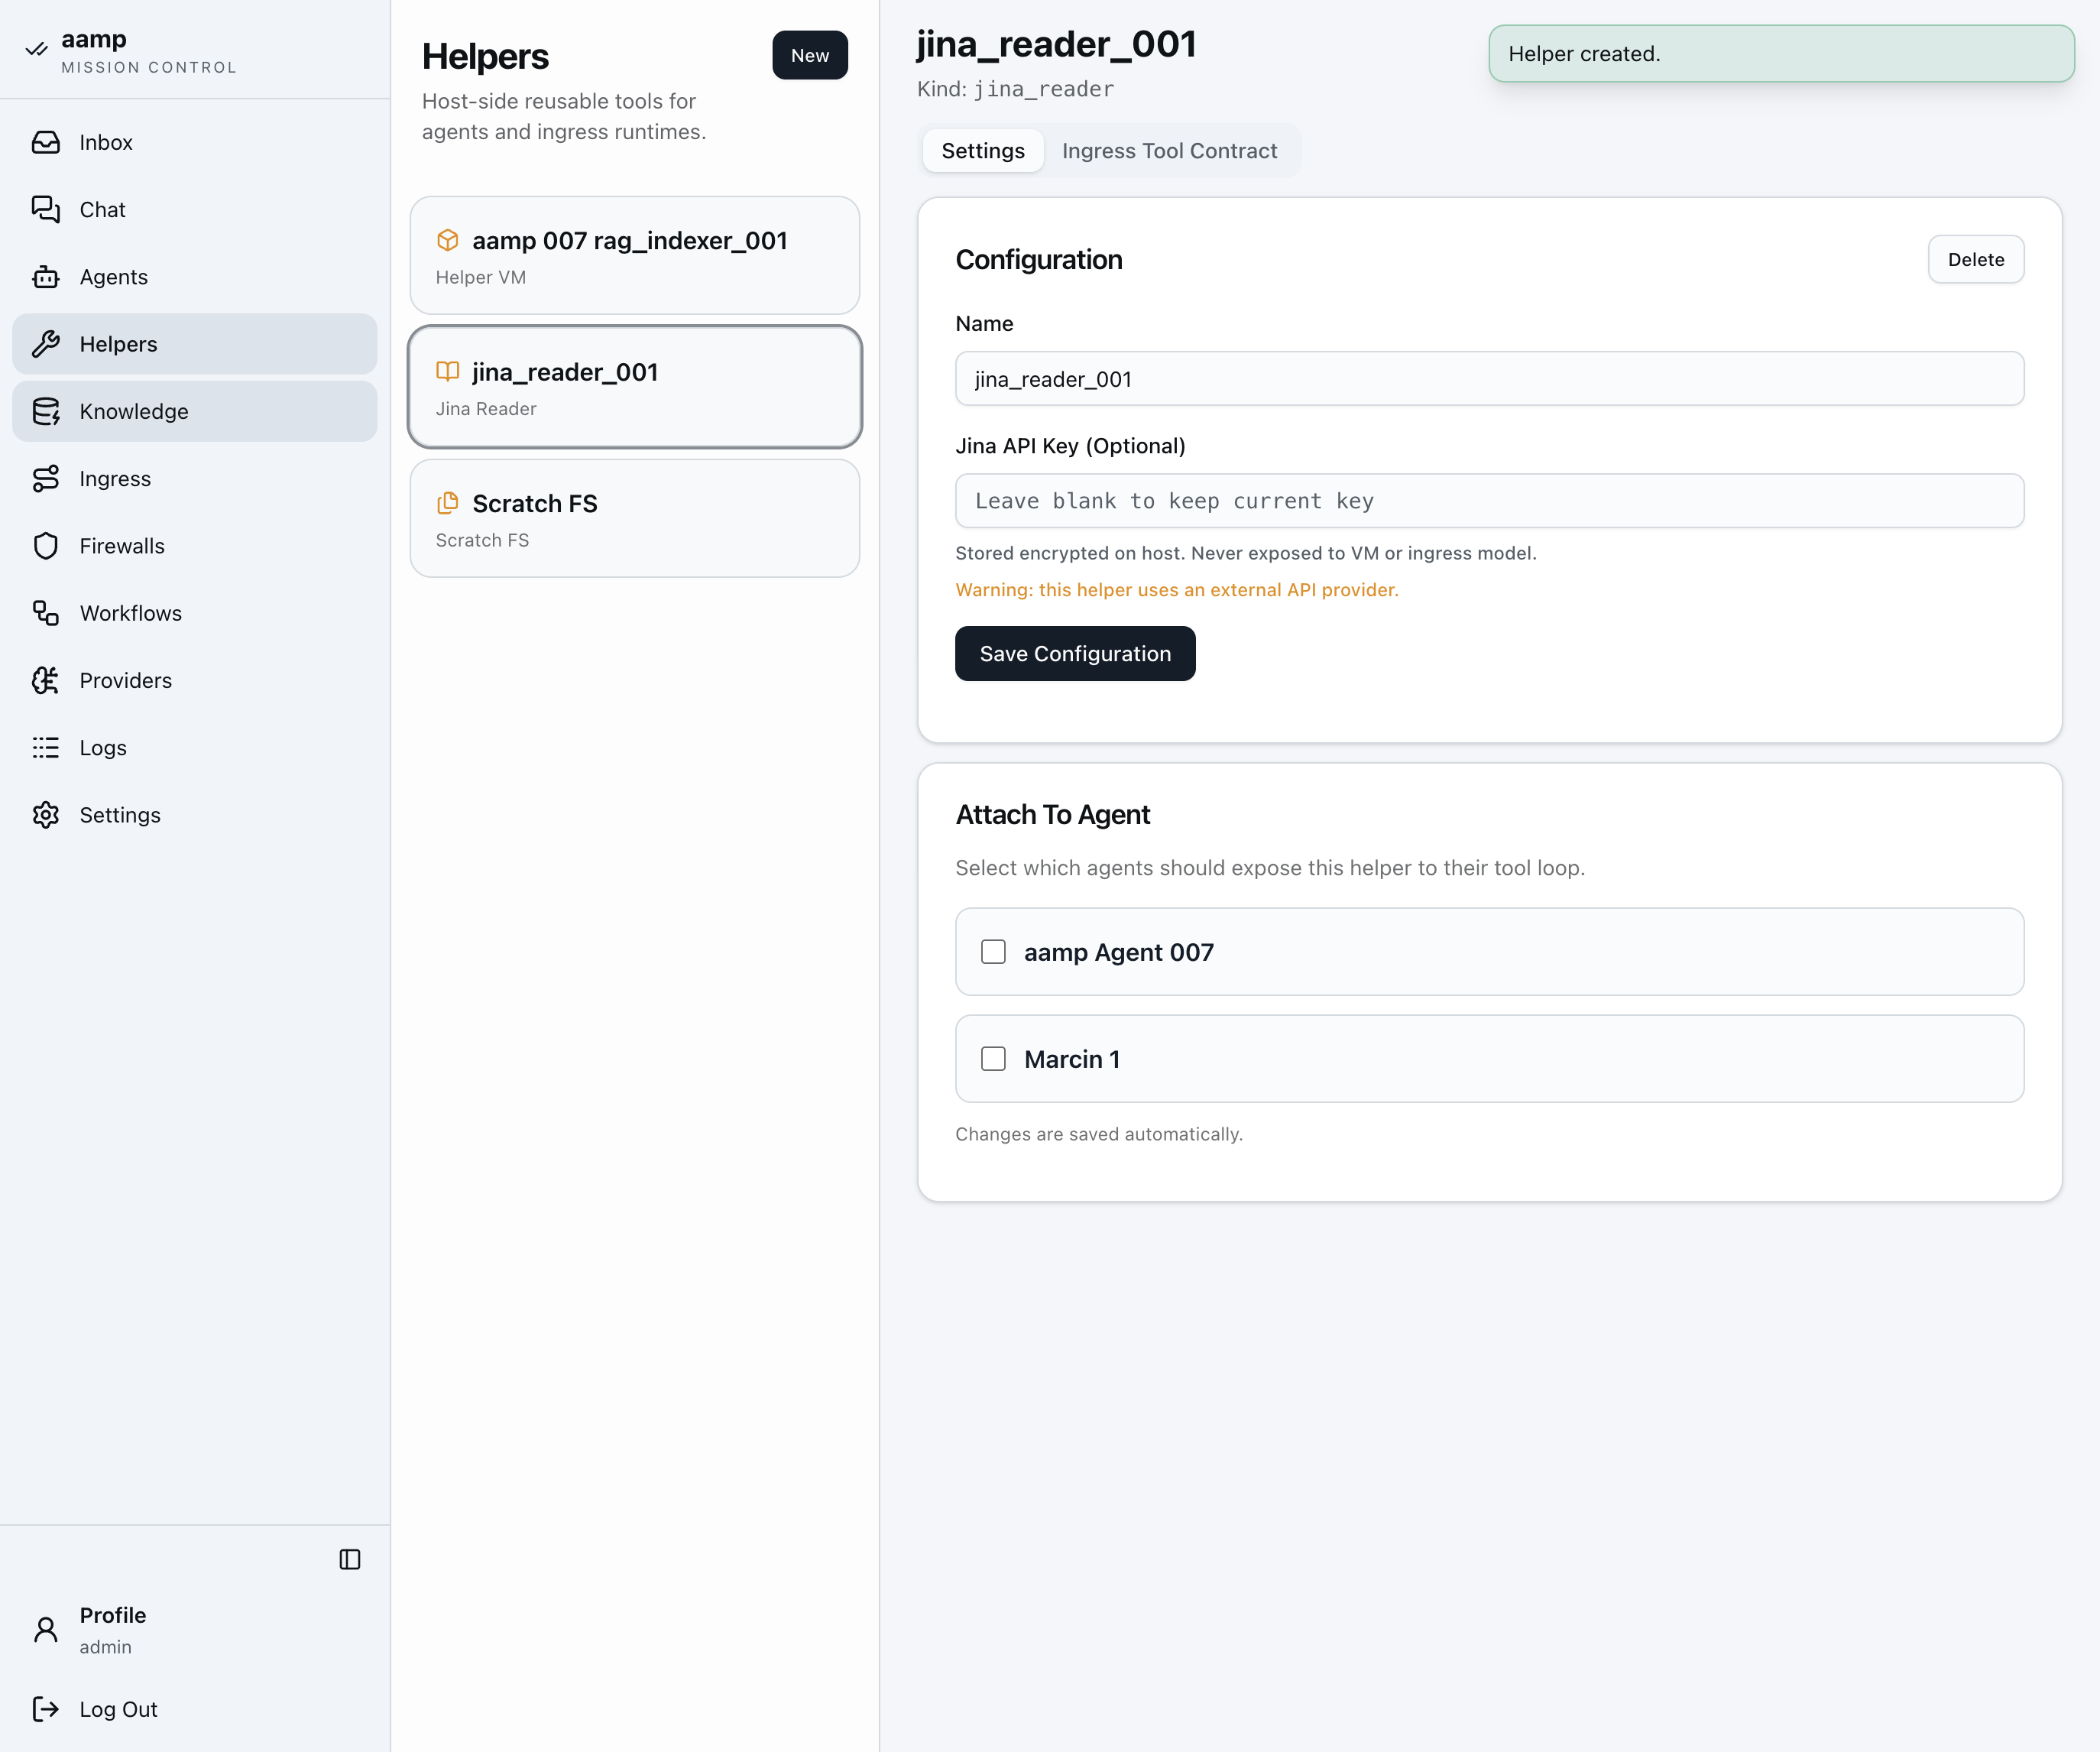Navigate to Providers
Viewport: 2100px width, 1752px height.
[195, 680]
